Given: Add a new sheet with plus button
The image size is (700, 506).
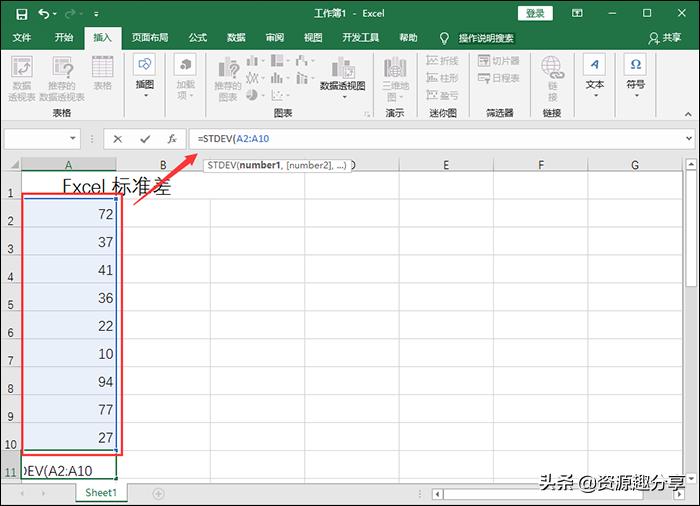Looking at the screenshot, I should tap(158, 493).
